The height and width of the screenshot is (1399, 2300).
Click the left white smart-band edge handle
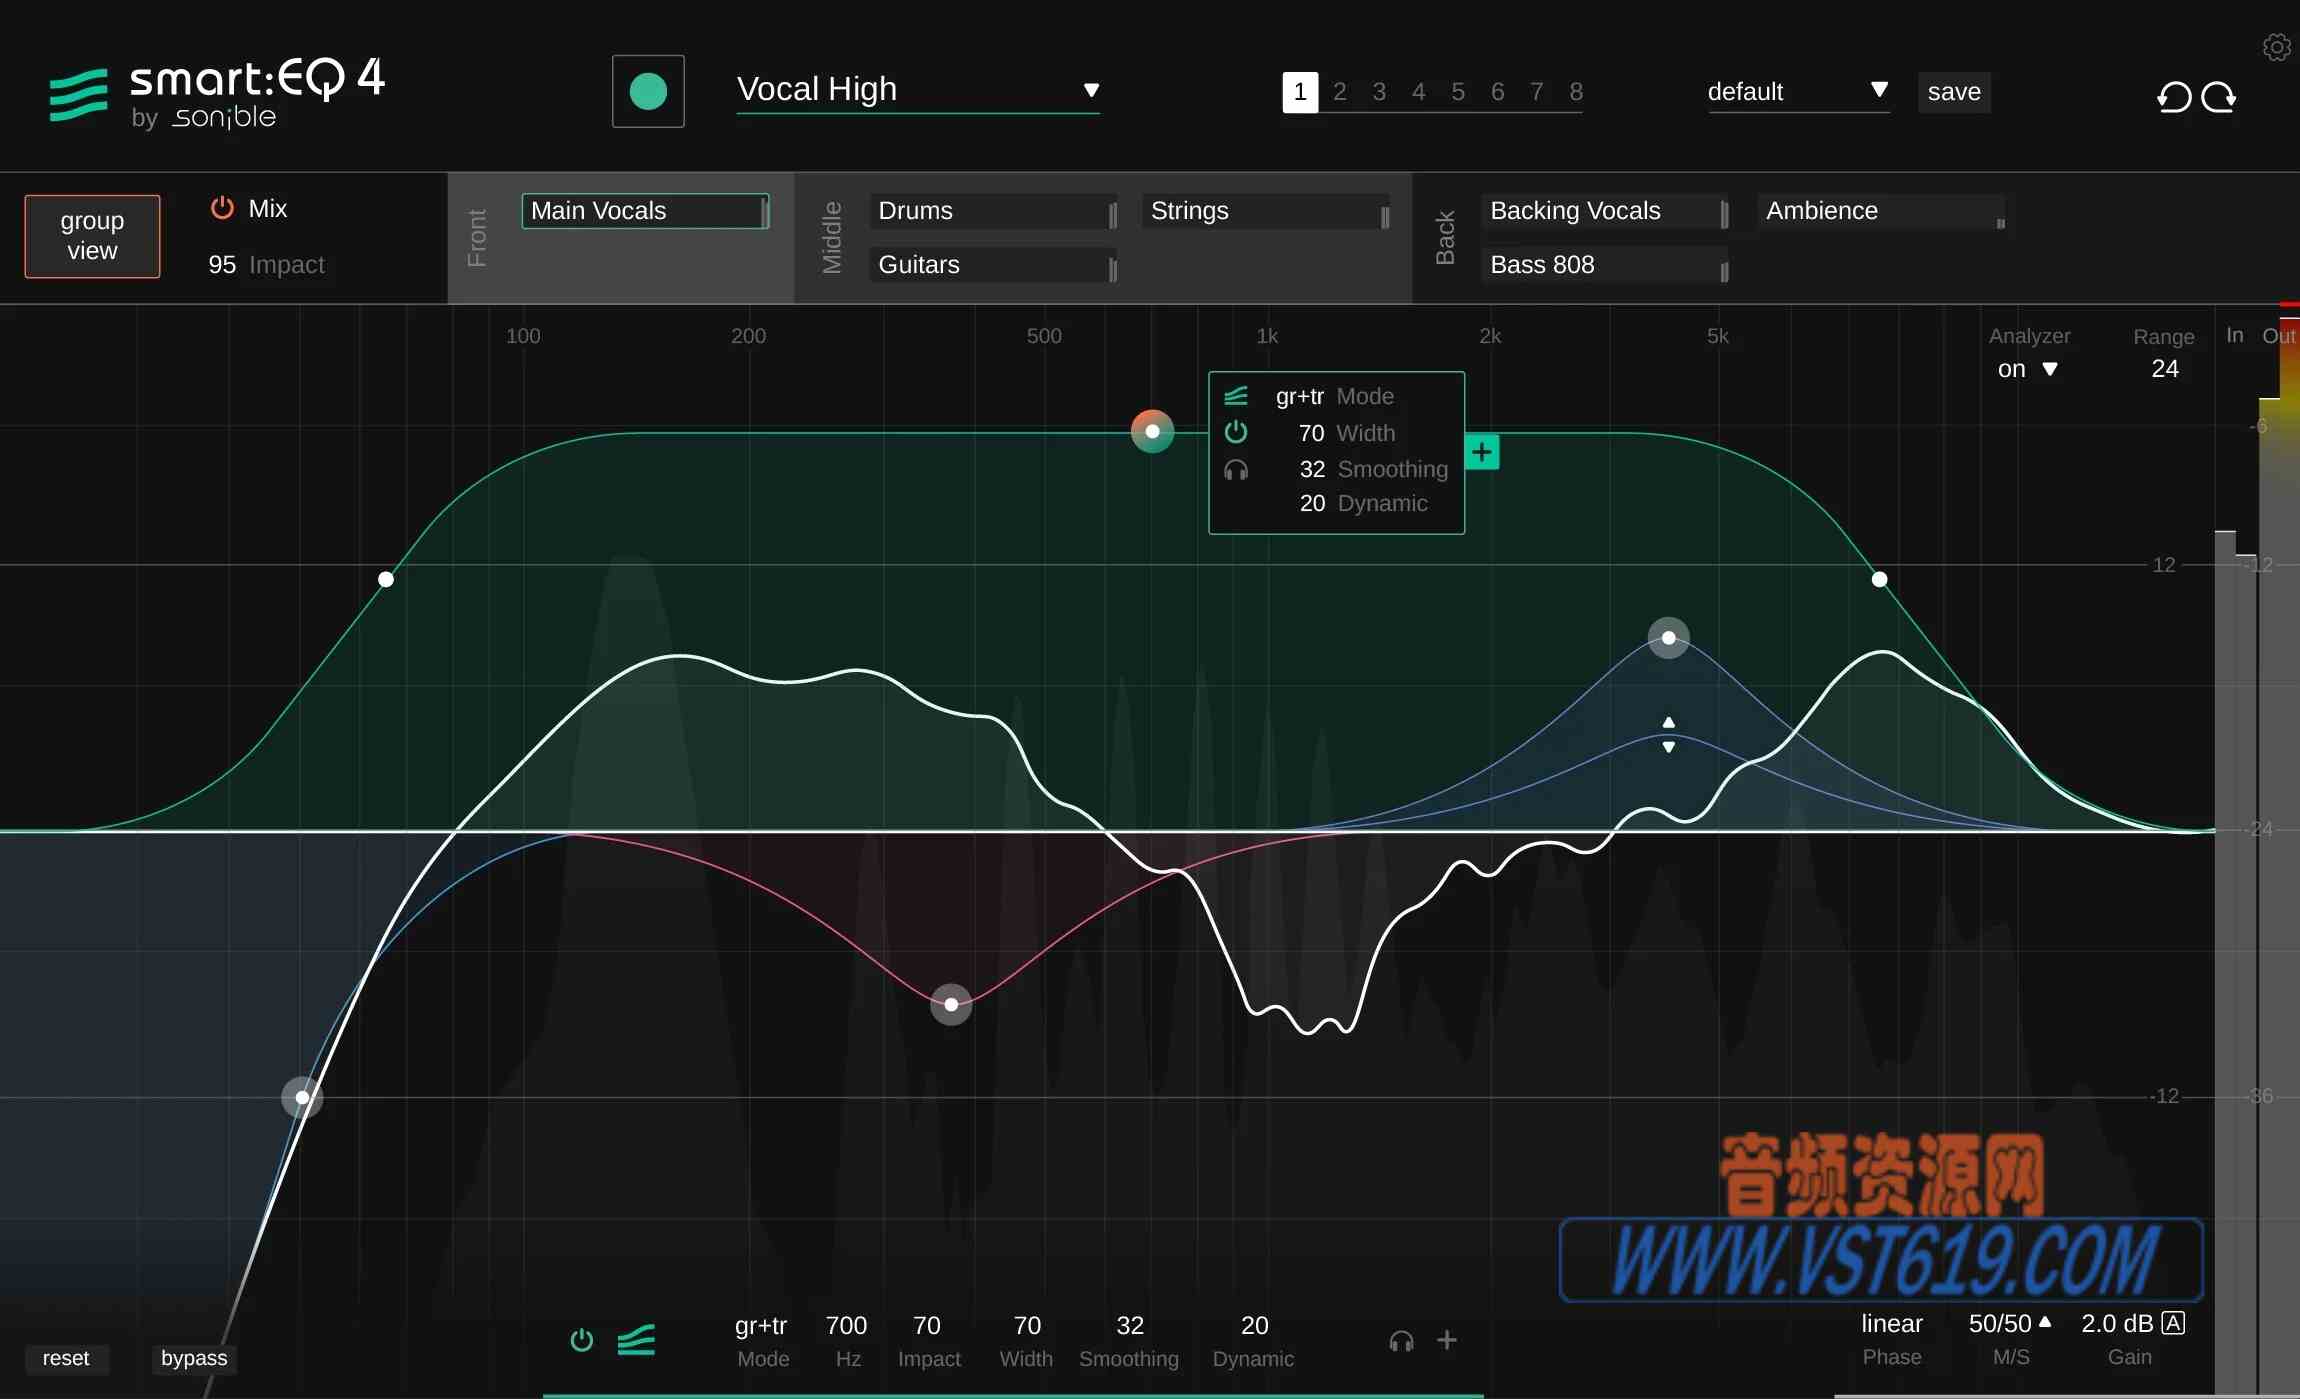coord(386,579)
